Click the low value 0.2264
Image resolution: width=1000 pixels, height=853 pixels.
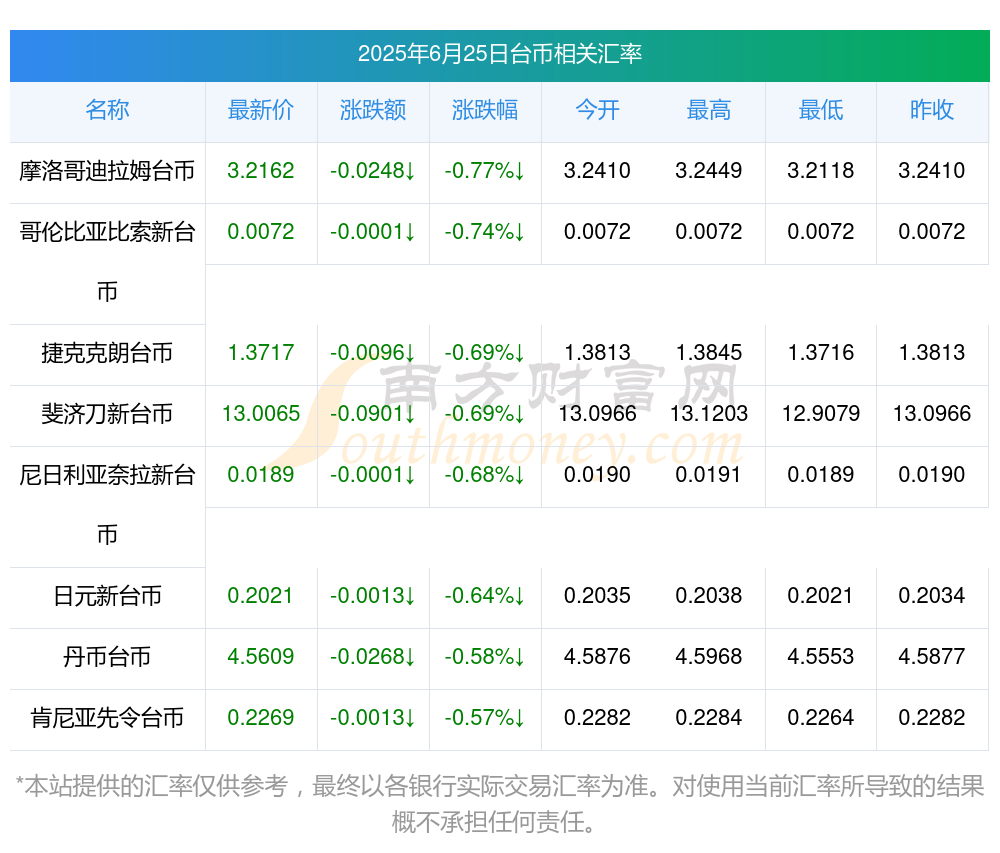(821, 718)
